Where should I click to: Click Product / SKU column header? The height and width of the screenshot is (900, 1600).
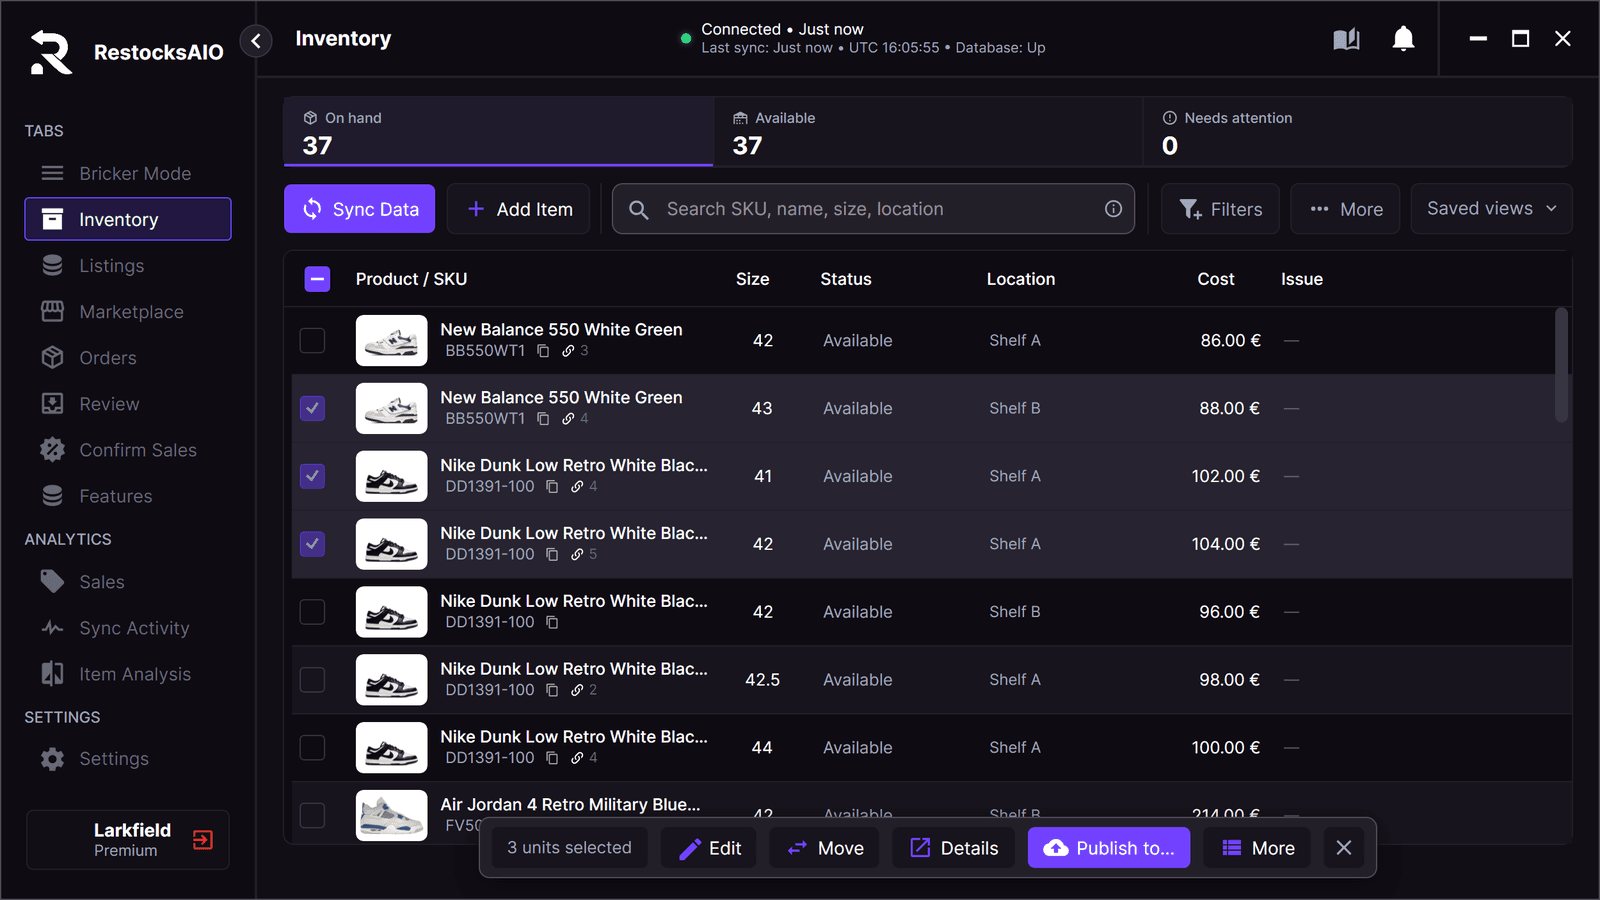pyautogui.click(x=411, y=279)
